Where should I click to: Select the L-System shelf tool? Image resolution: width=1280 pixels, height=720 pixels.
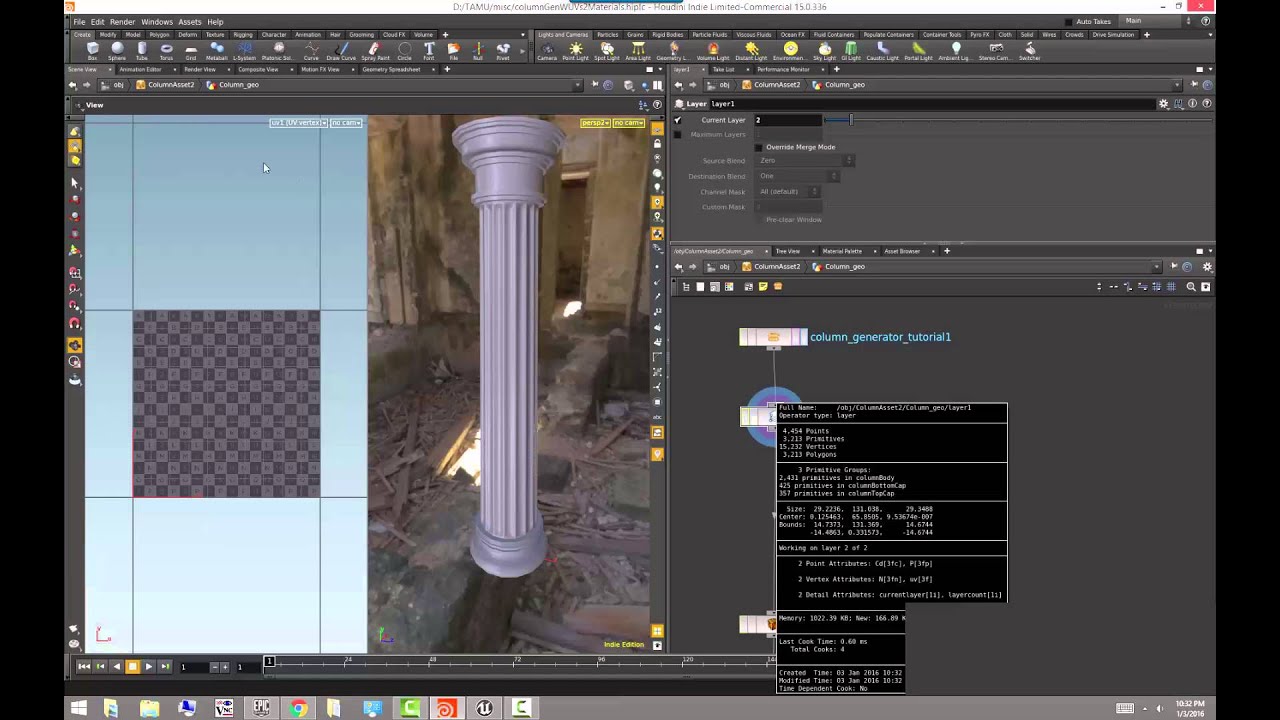pyautogui.click(x=244, y=51)
